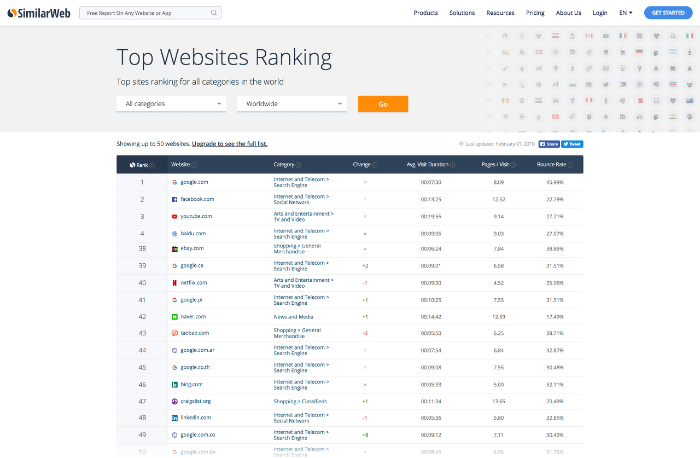This screenshot has width=700, height=458.
Task: Click the linkedin.com favicon icon
Action: click(x=175, y=418)
